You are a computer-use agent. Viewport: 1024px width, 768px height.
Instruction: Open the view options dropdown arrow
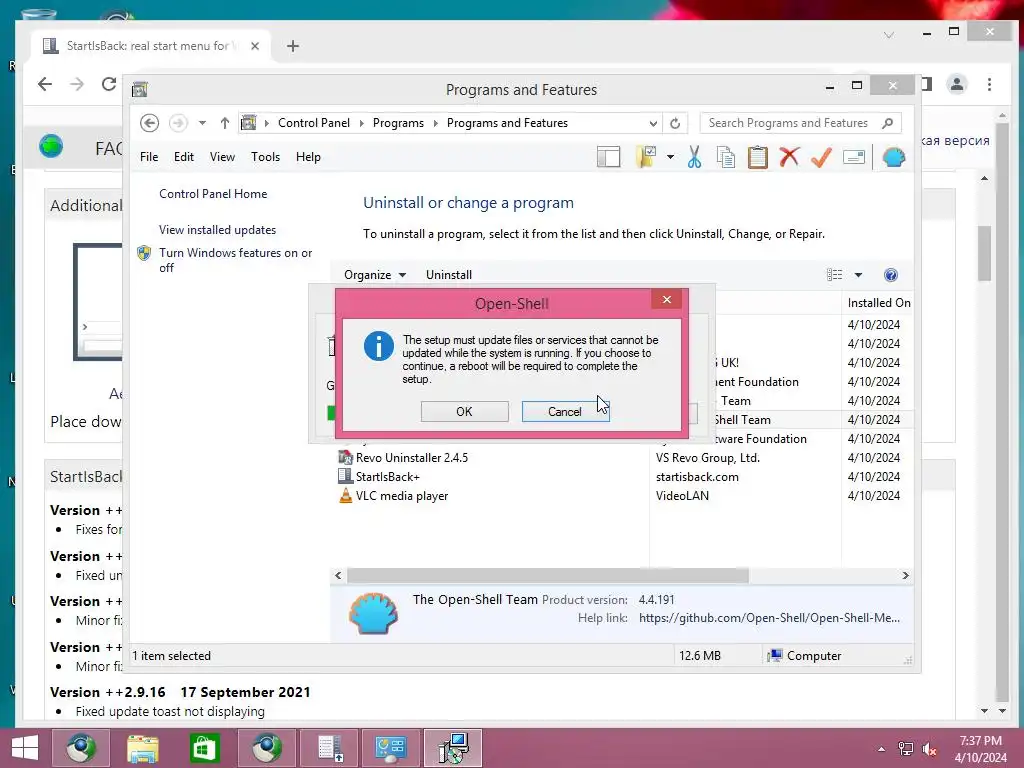point(858,275)
